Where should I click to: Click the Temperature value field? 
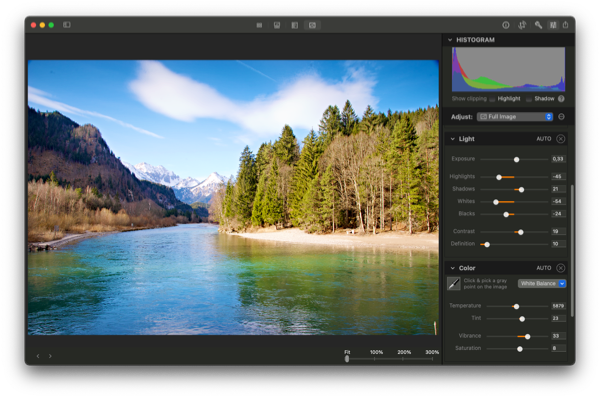click(558, 306)
